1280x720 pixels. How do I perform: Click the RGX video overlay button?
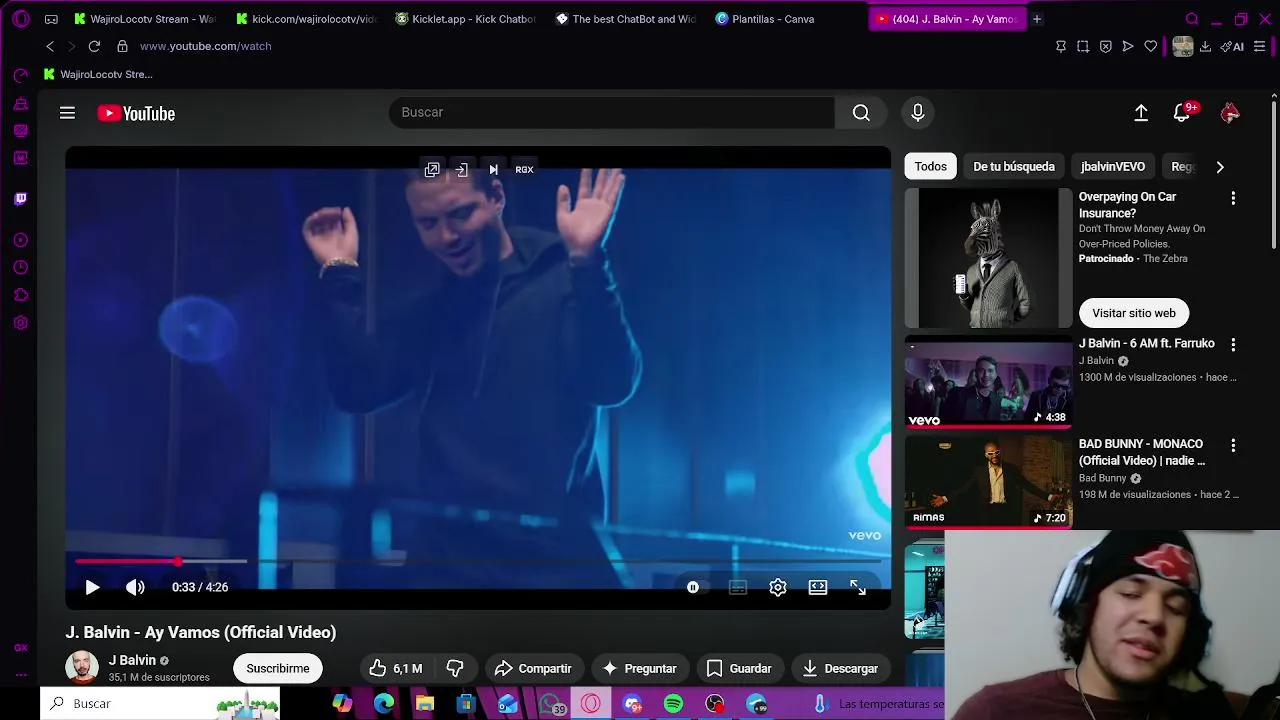pos(524,170)
